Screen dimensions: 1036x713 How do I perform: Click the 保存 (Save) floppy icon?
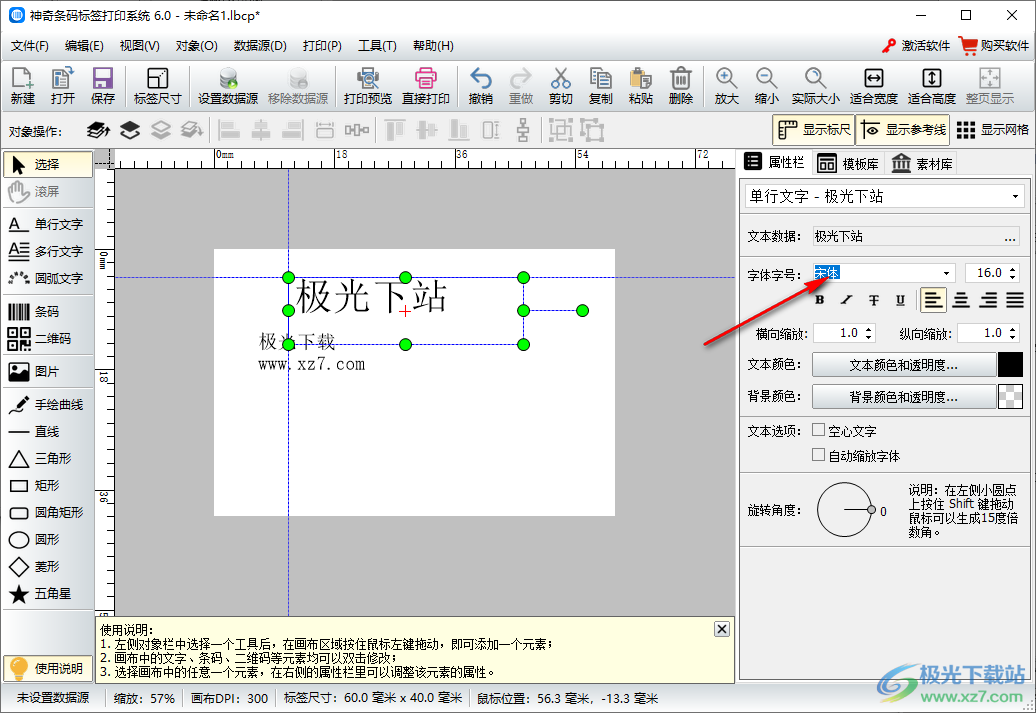click(x=102, y=85)
